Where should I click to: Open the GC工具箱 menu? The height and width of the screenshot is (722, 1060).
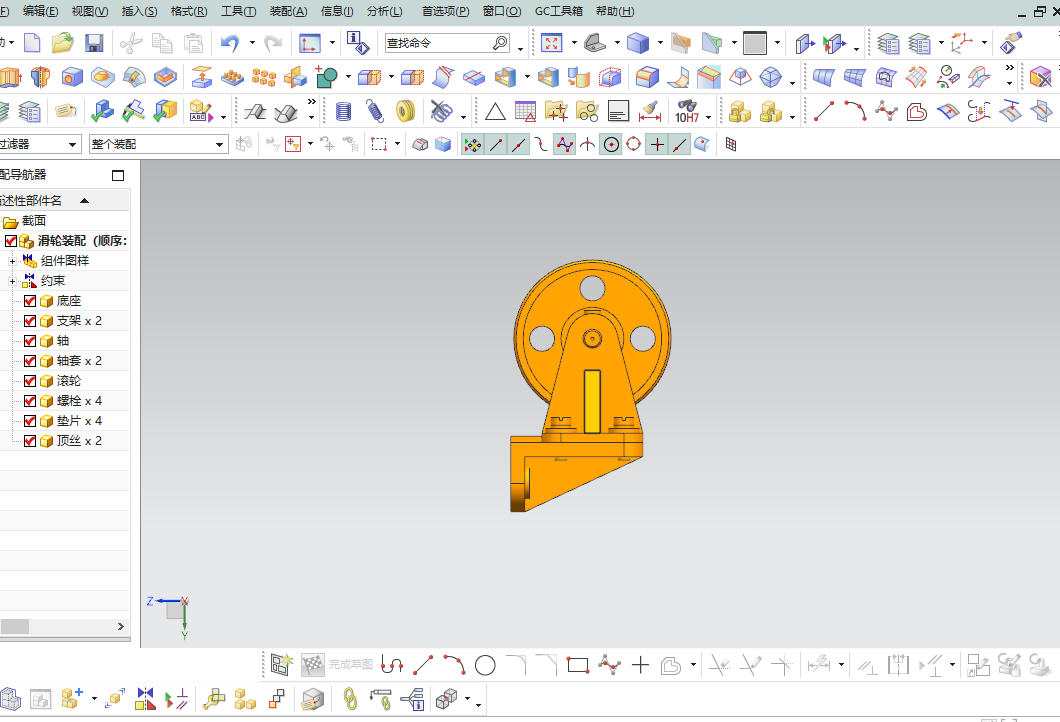[558, 11]
